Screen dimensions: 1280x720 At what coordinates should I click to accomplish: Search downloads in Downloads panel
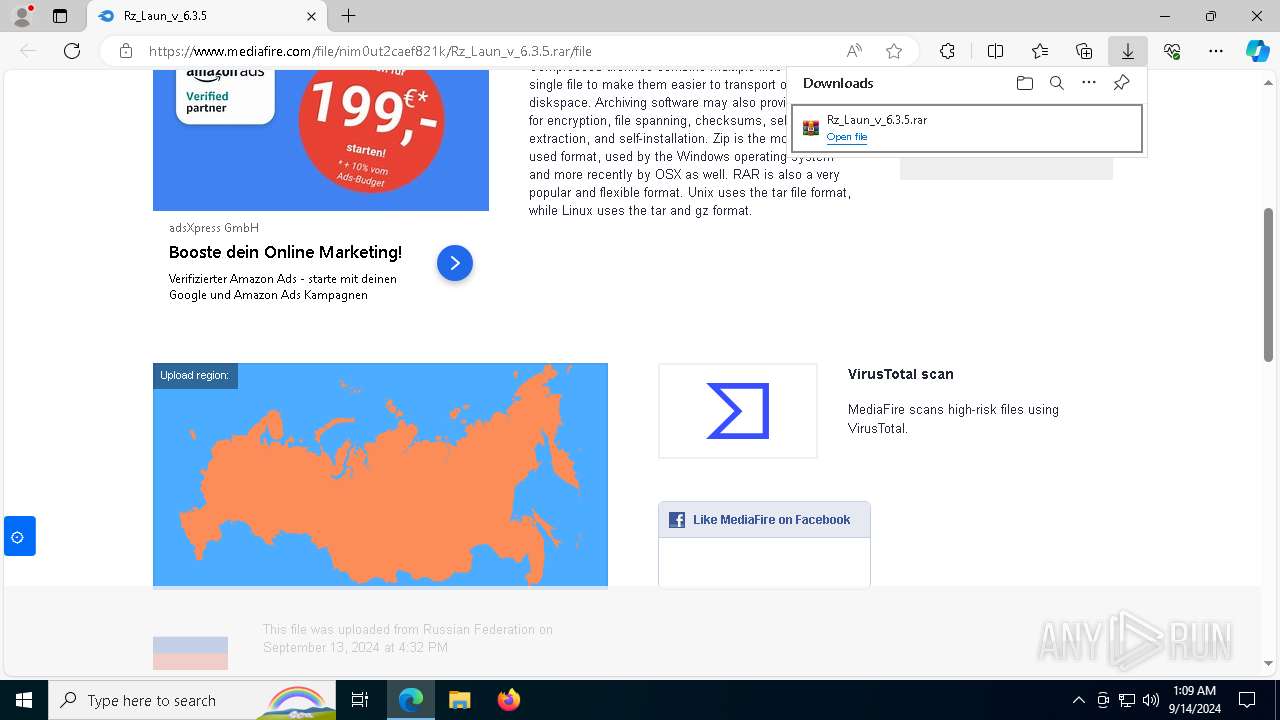click(1056, 83)
